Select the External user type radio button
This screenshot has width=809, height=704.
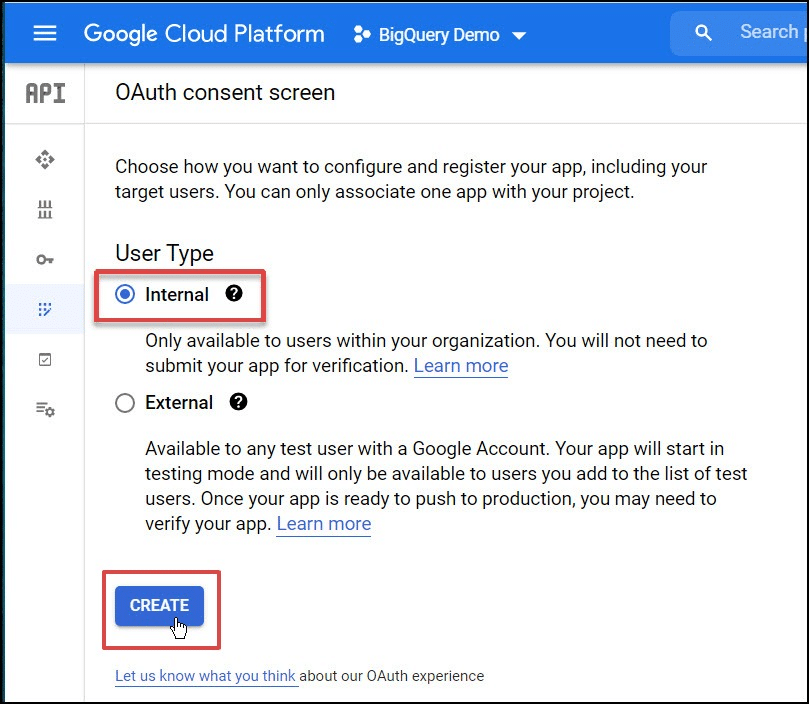125,403
